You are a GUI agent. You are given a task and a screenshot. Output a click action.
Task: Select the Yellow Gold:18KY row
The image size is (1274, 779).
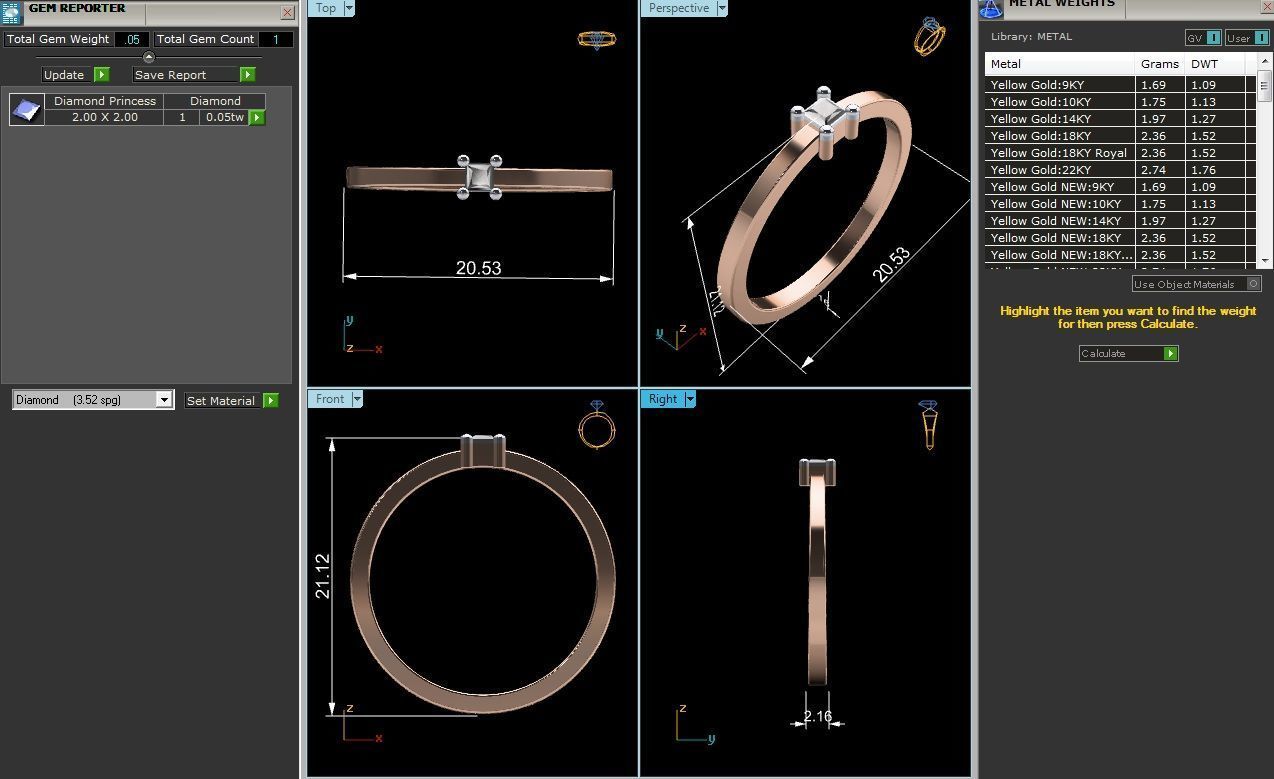pos(1121,136)
